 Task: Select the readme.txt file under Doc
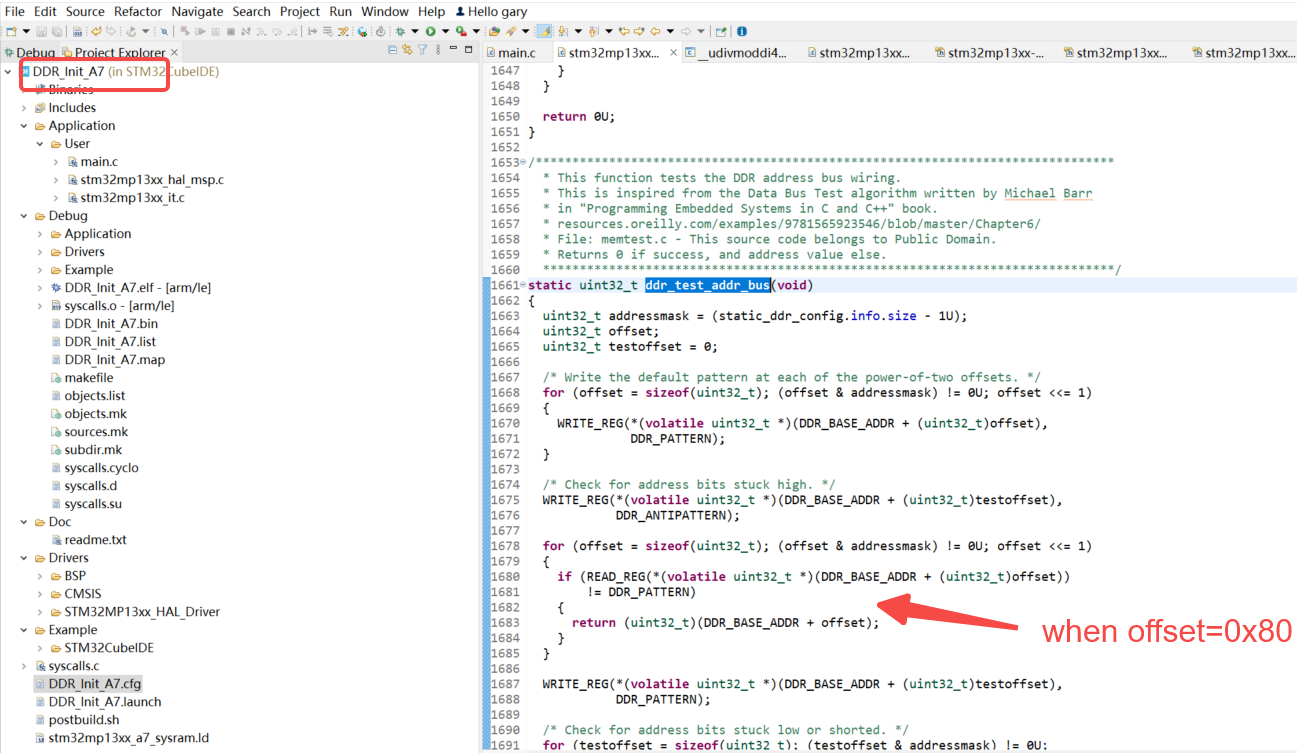click(x=96, y=540)
